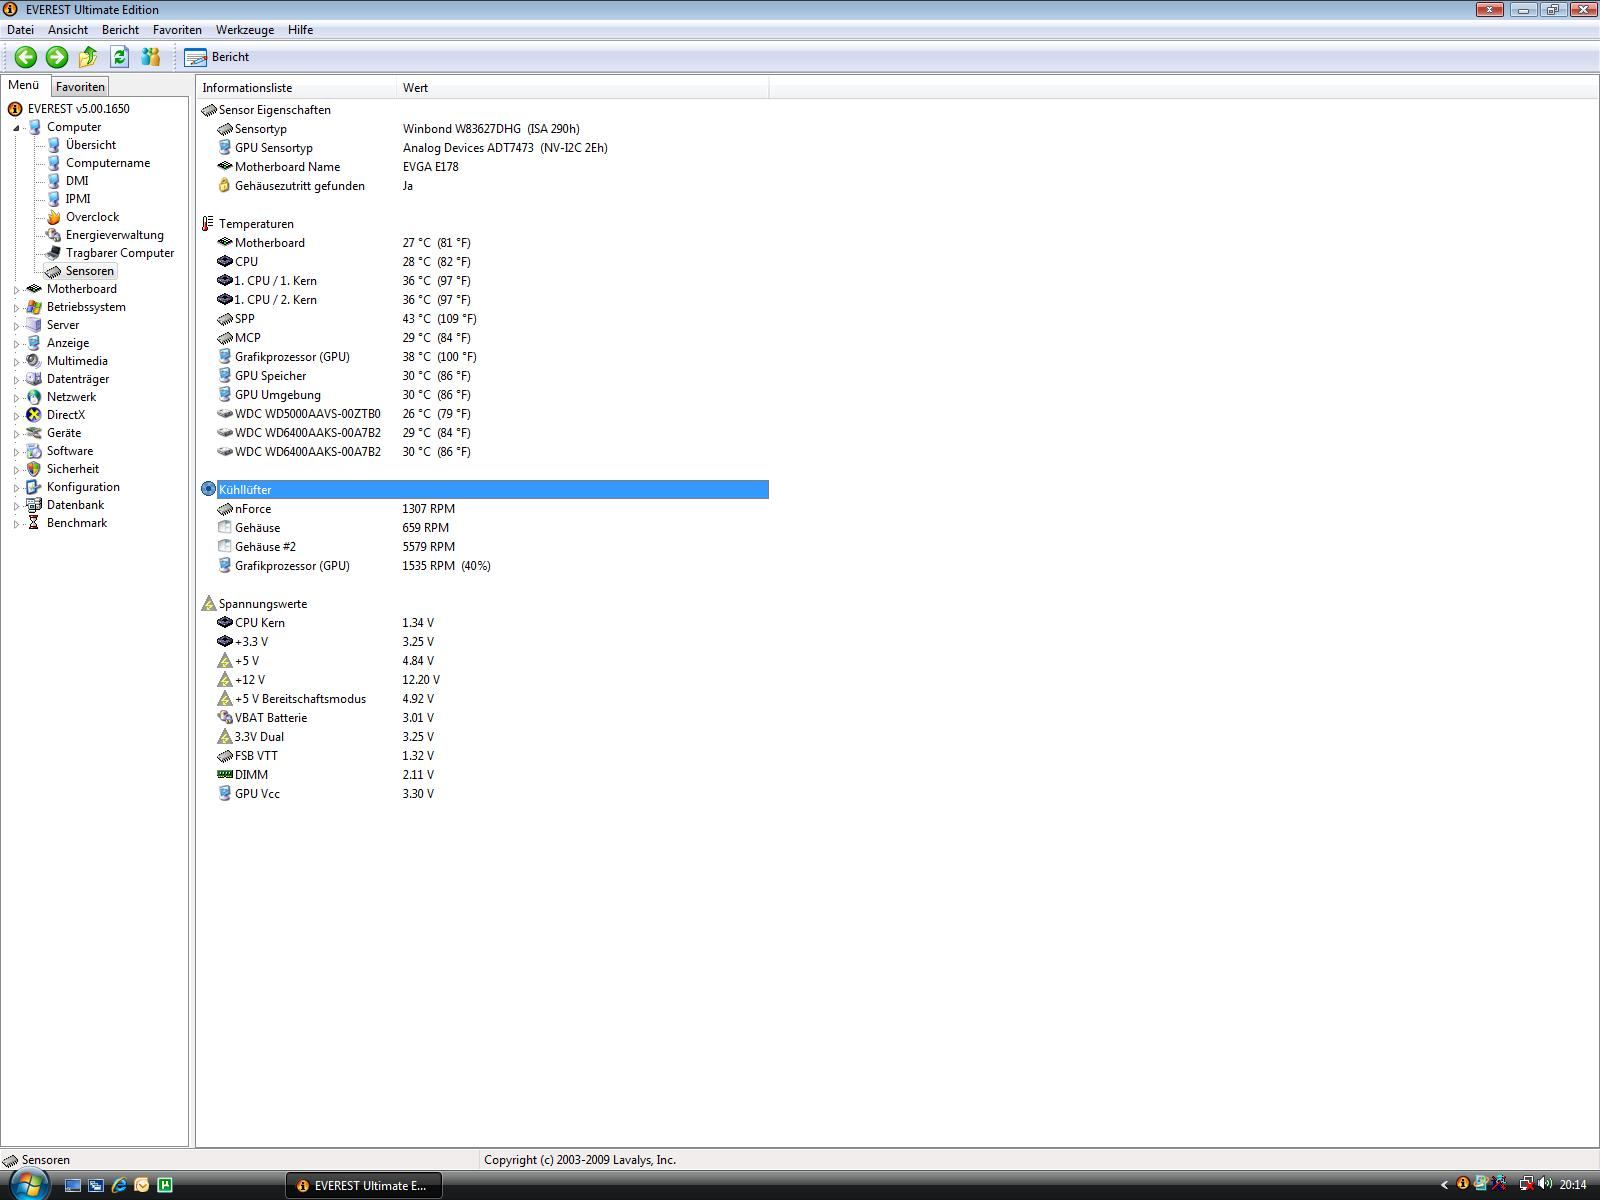Click the Windows Start orb
The image size is (1600, 1200).
(x=27, y=1185)
